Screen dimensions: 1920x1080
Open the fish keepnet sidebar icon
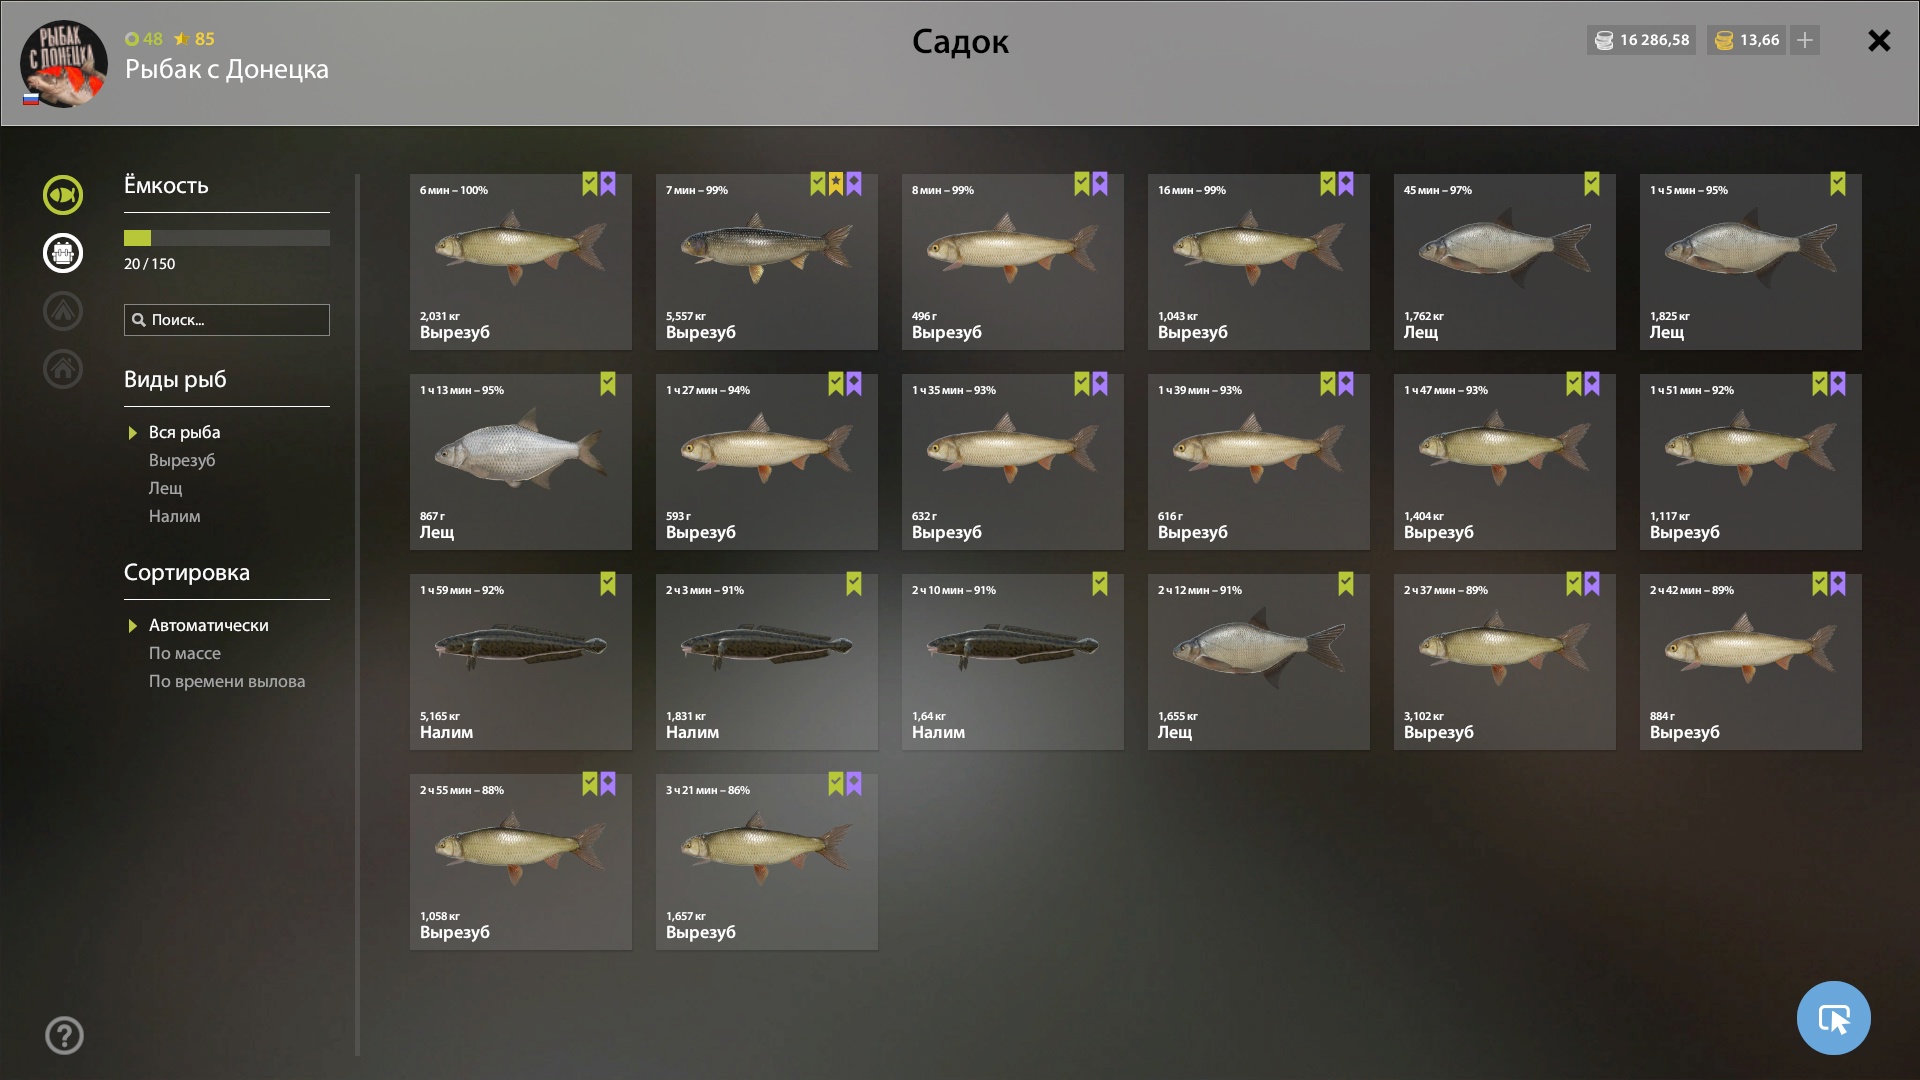[x=63, y=194]
